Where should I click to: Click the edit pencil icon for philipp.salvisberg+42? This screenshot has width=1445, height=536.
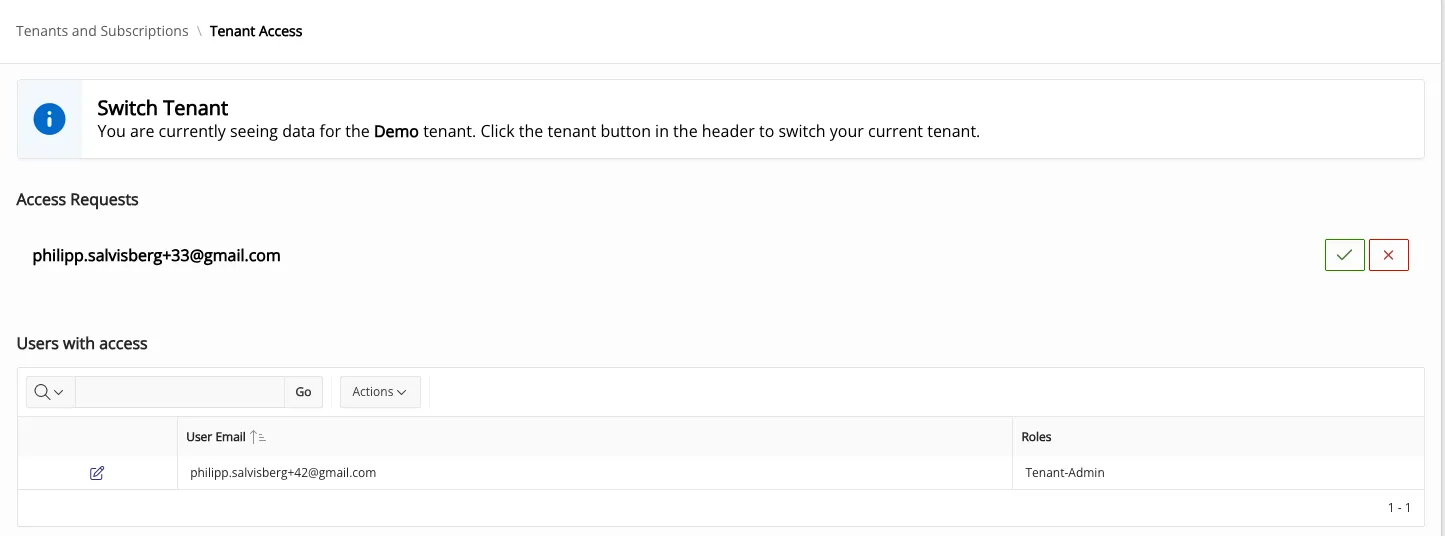97,473
